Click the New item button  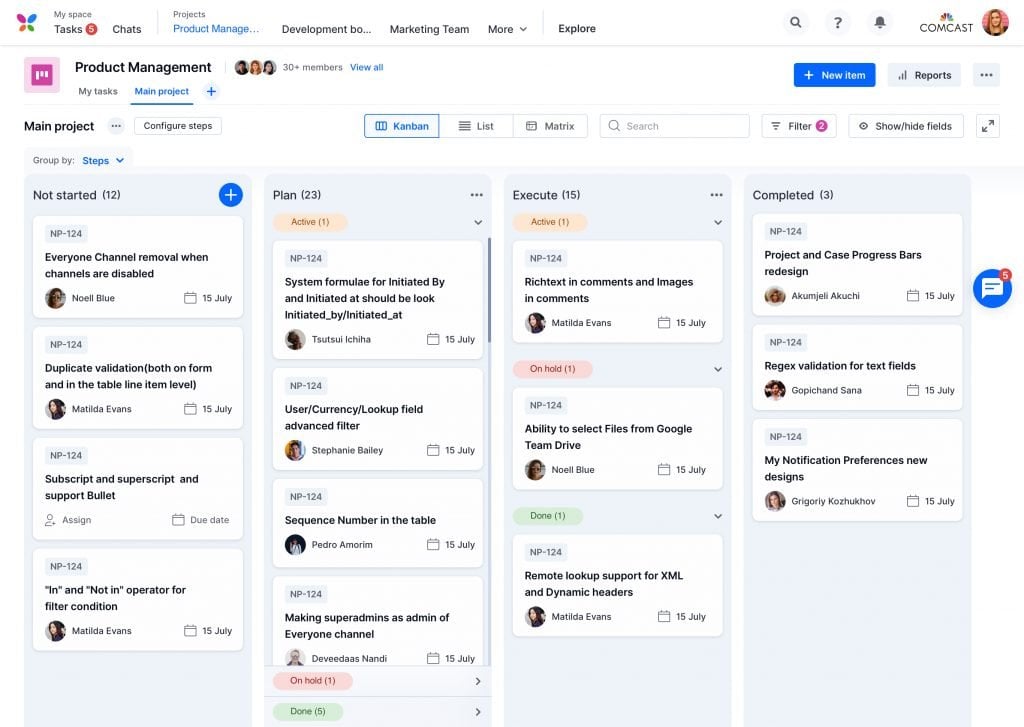tap(834, 75)
